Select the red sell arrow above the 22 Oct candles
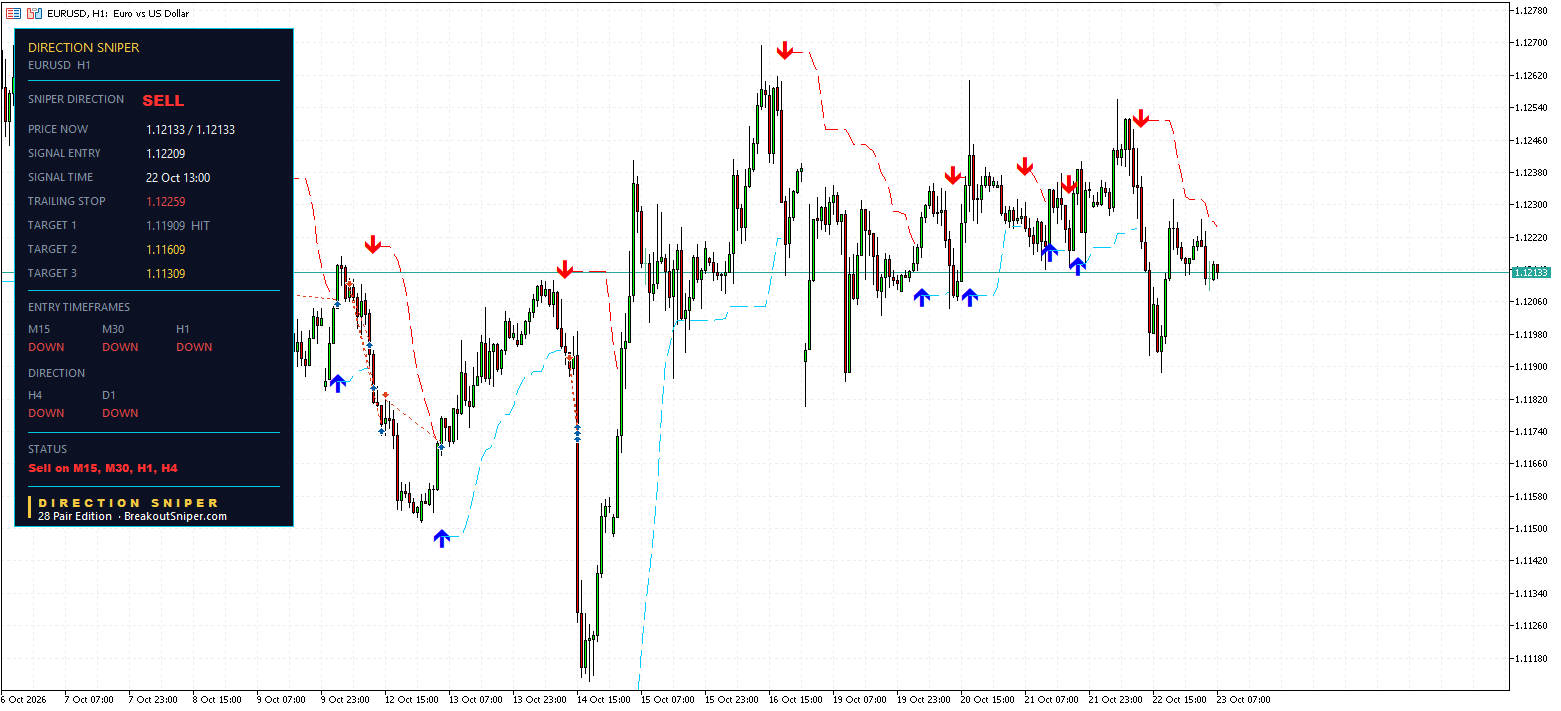 point(1141,118)
